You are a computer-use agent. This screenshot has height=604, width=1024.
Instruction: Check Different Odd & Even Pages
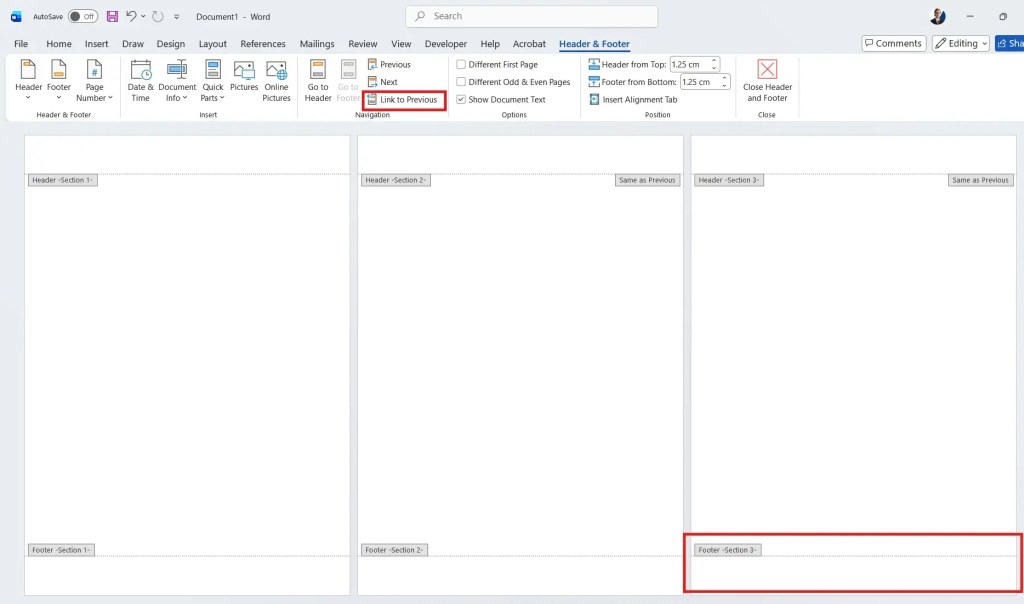tap(461, 81)
